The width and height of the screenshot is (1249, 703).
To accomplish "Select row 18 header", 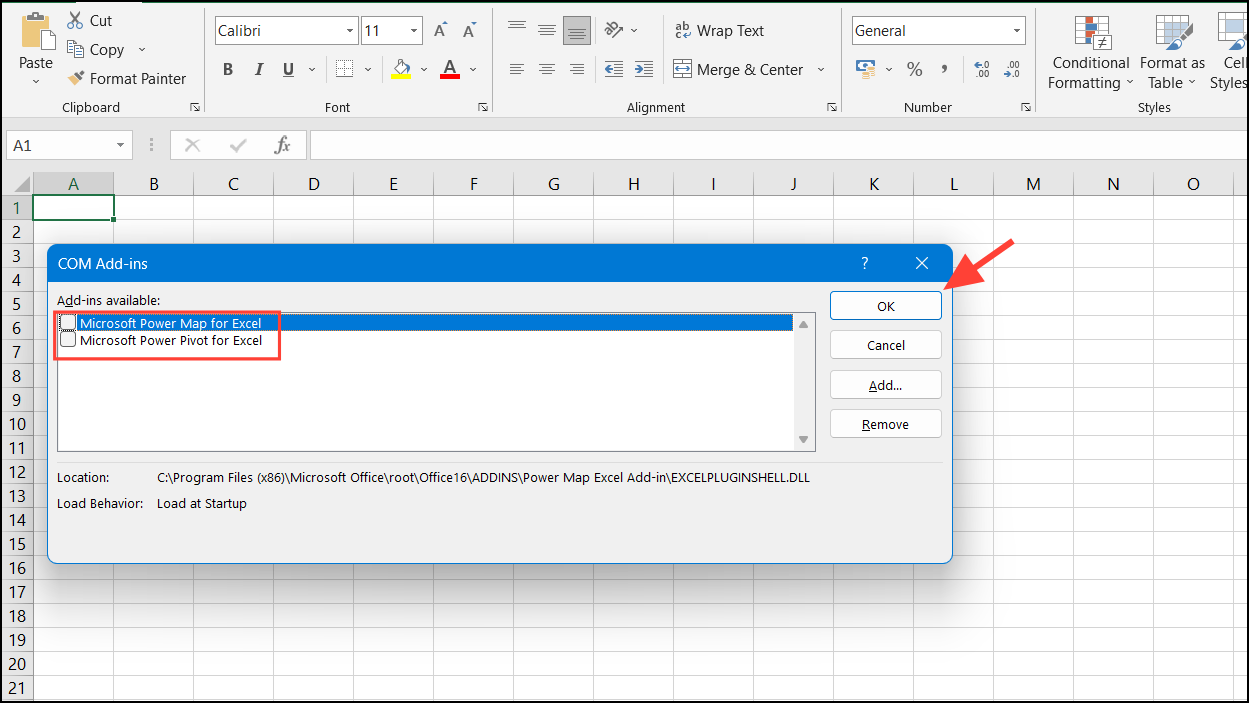I will click(17, 616).
